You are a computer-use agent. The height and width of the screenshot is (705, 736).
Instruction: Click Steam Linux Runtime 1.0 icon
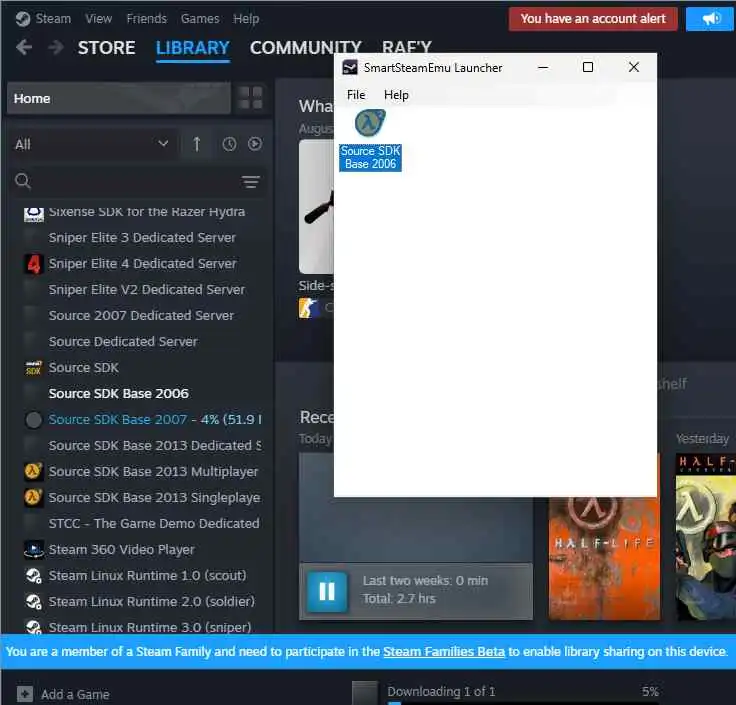click(34, 576)
